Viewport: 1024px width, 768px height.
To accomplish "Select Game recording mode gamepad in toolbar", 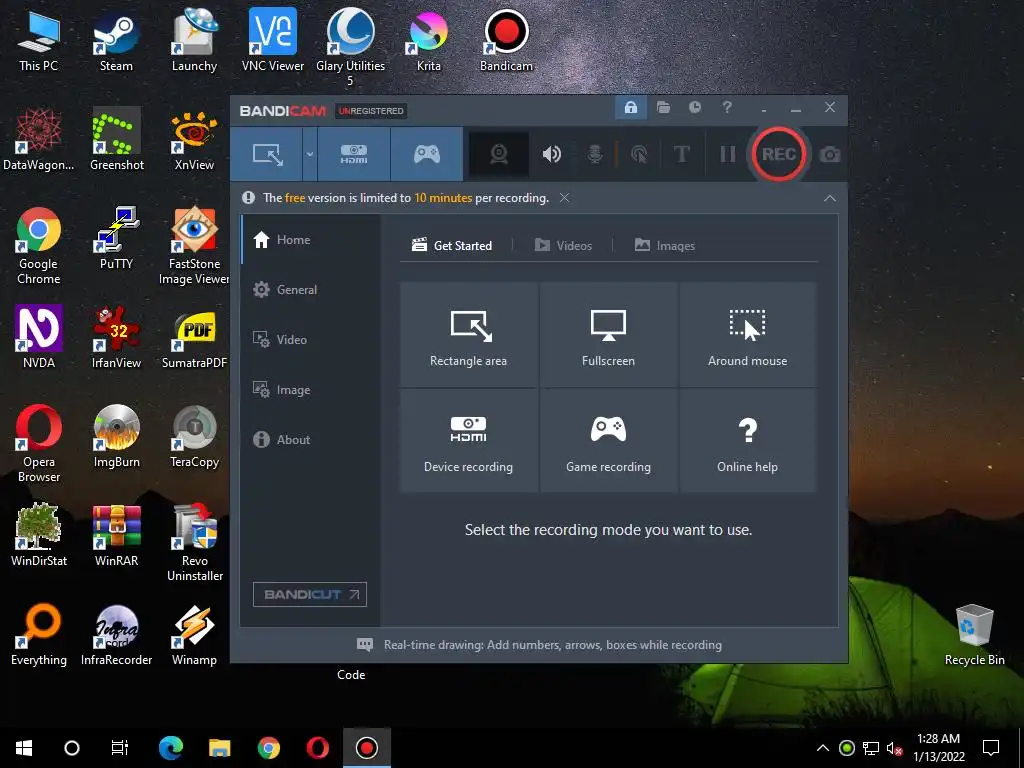I will [427, 154].
